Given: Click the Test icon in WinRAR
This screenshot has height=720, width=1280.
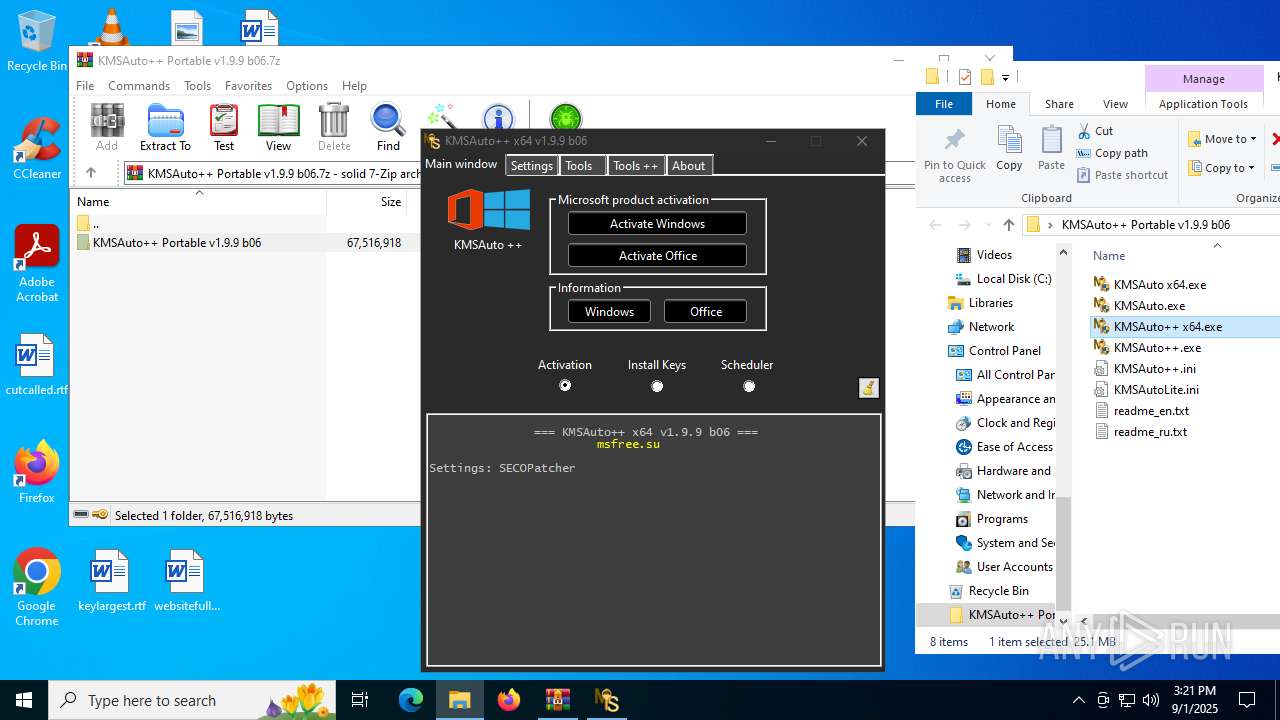Looking at the screenshot, I should pos(224,127).
